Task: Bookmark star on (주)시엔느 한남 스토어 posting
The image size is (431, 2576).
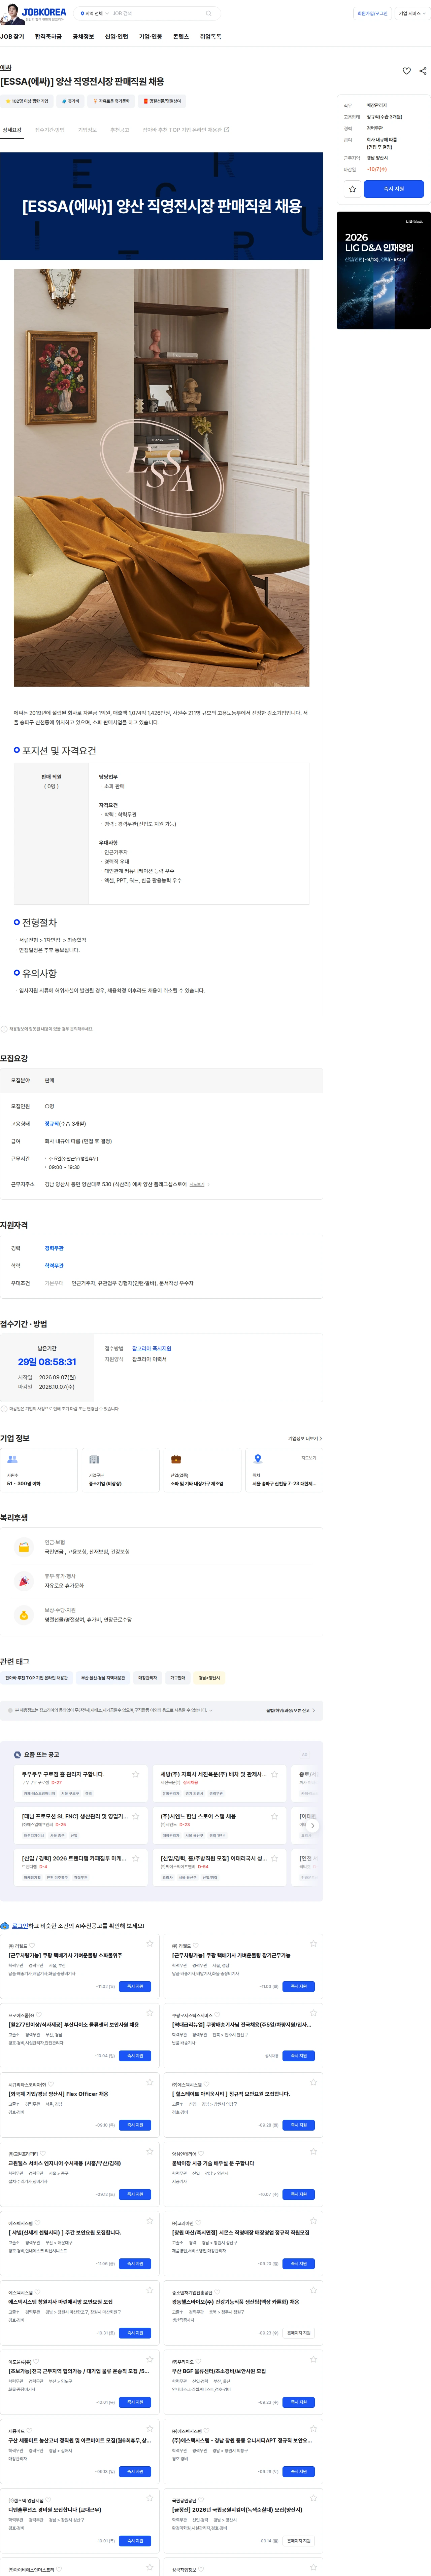Action: (x=274, y=1816)
